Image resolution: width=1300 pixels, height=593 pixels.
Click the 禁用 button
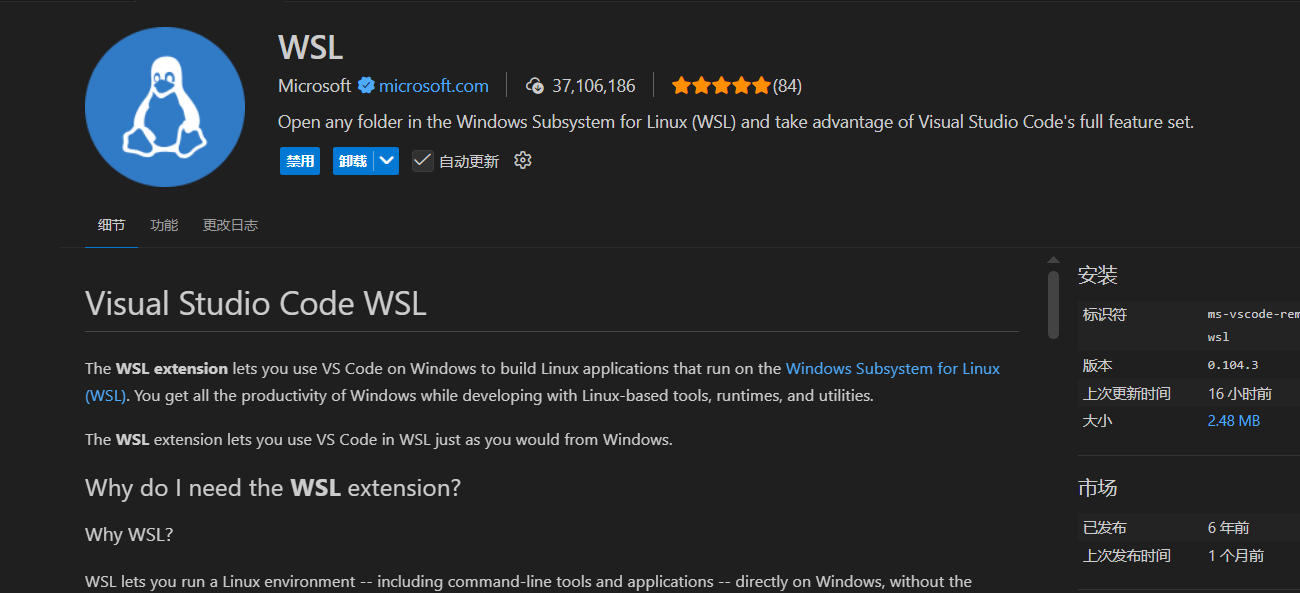[x=300, y=161]
